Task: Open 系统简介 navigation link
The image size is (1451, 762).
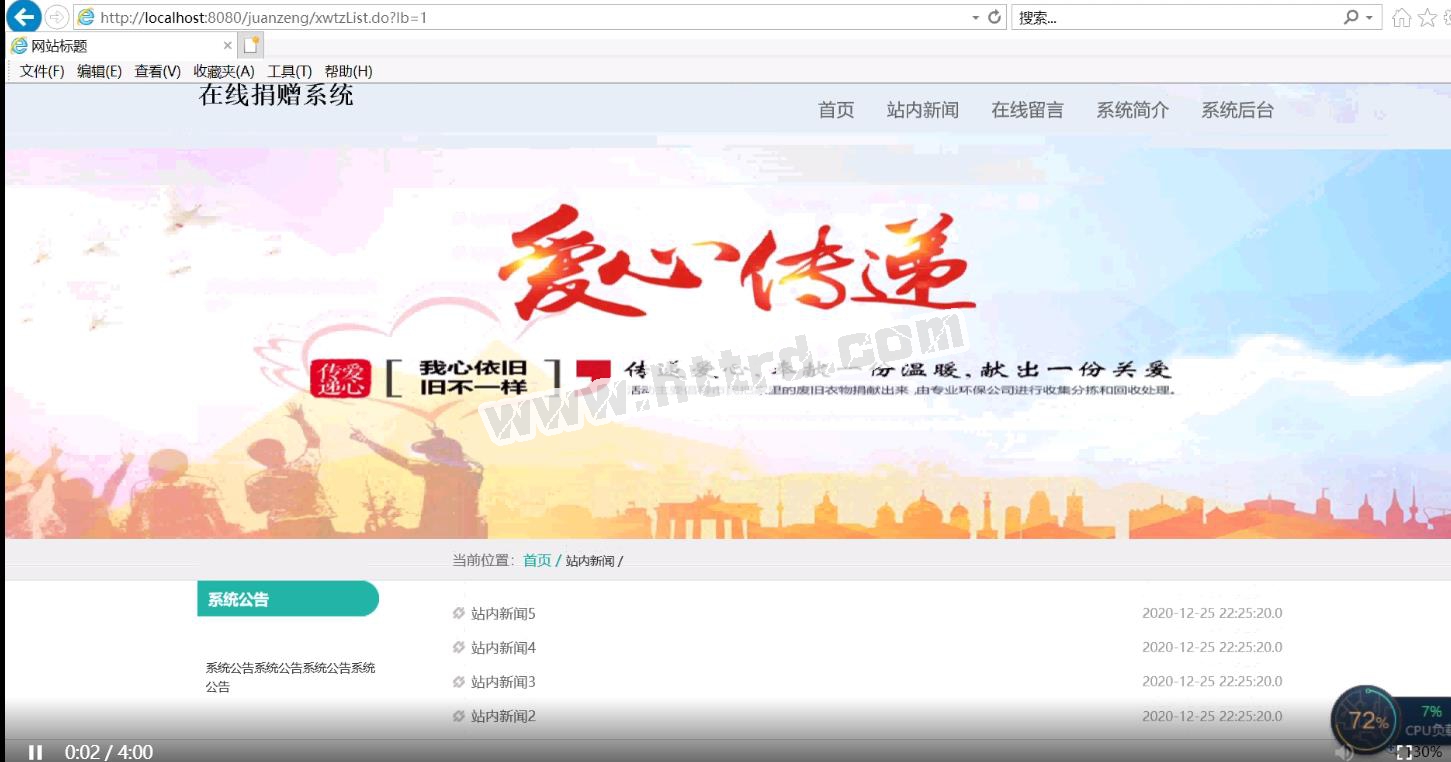Action: pyautogui.click(x=1132, y=110)
